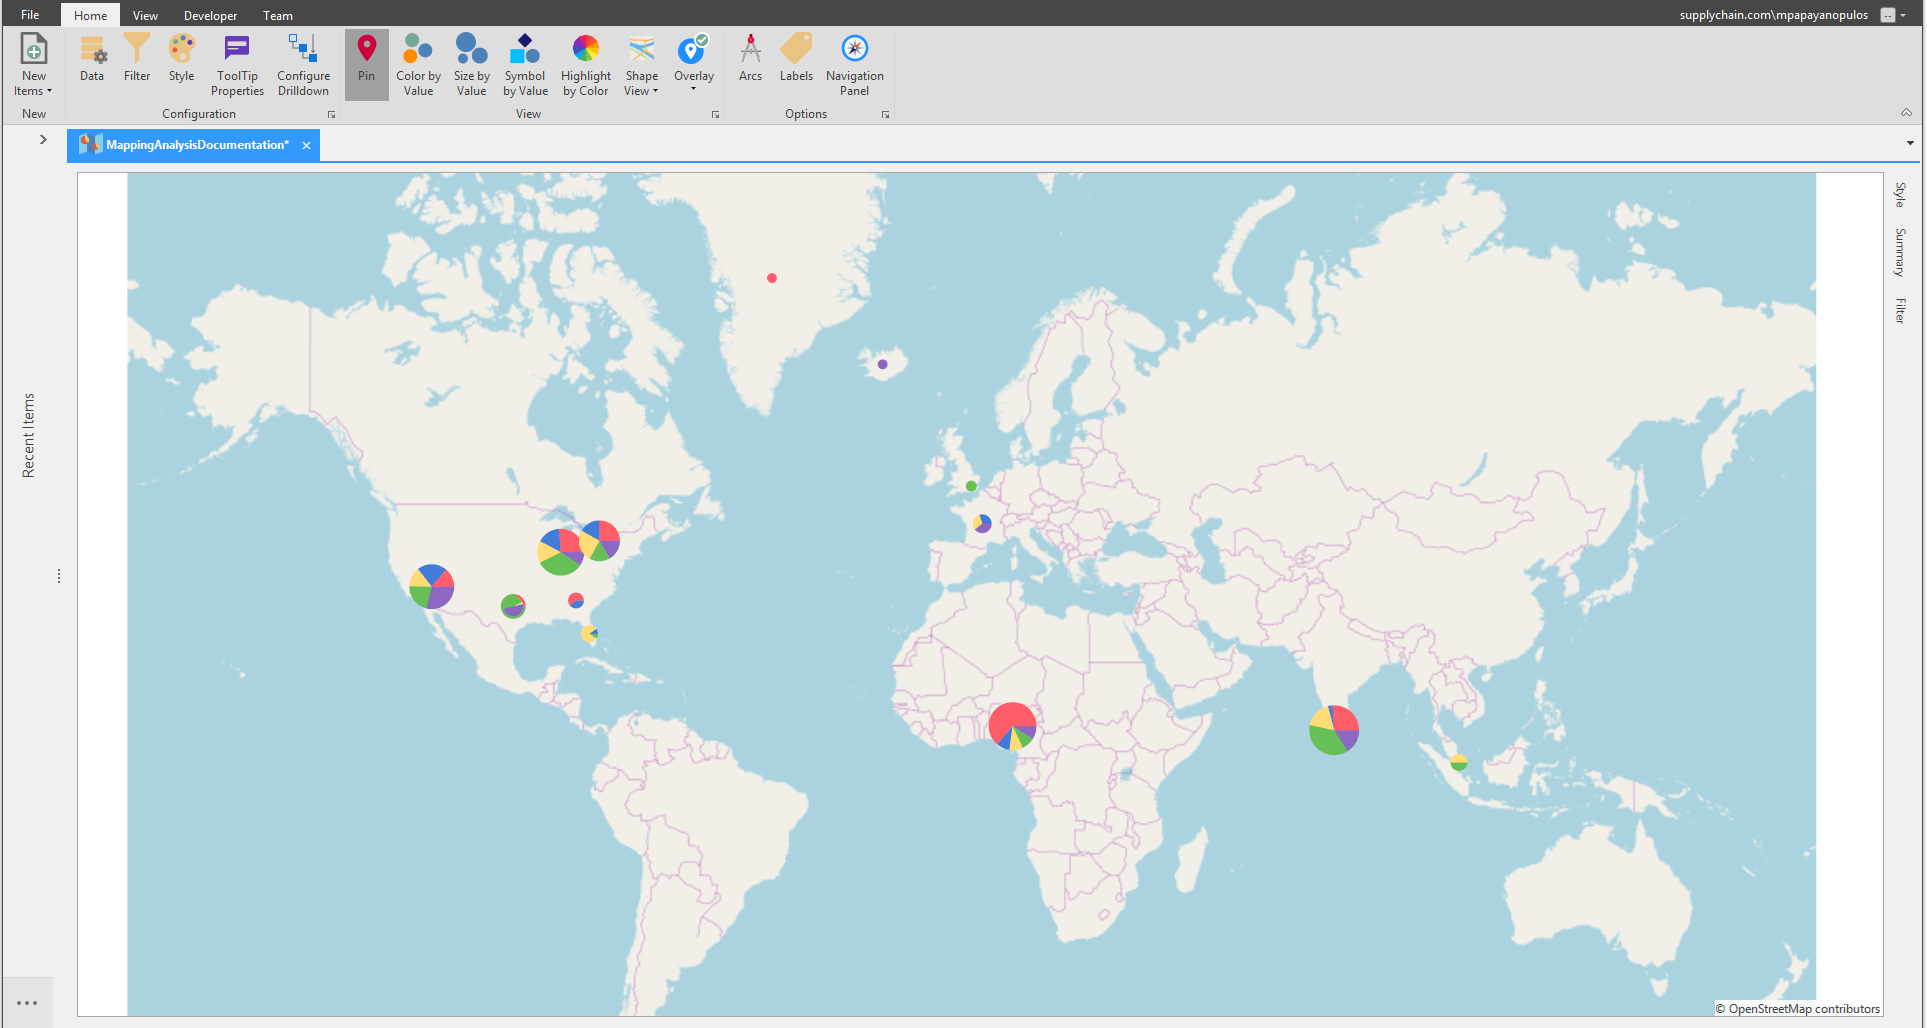Viewport: 1927px width, 1028px height.
Task: Open ToolTip Properties
Action: pyautogui.click(x=237, y=65)
